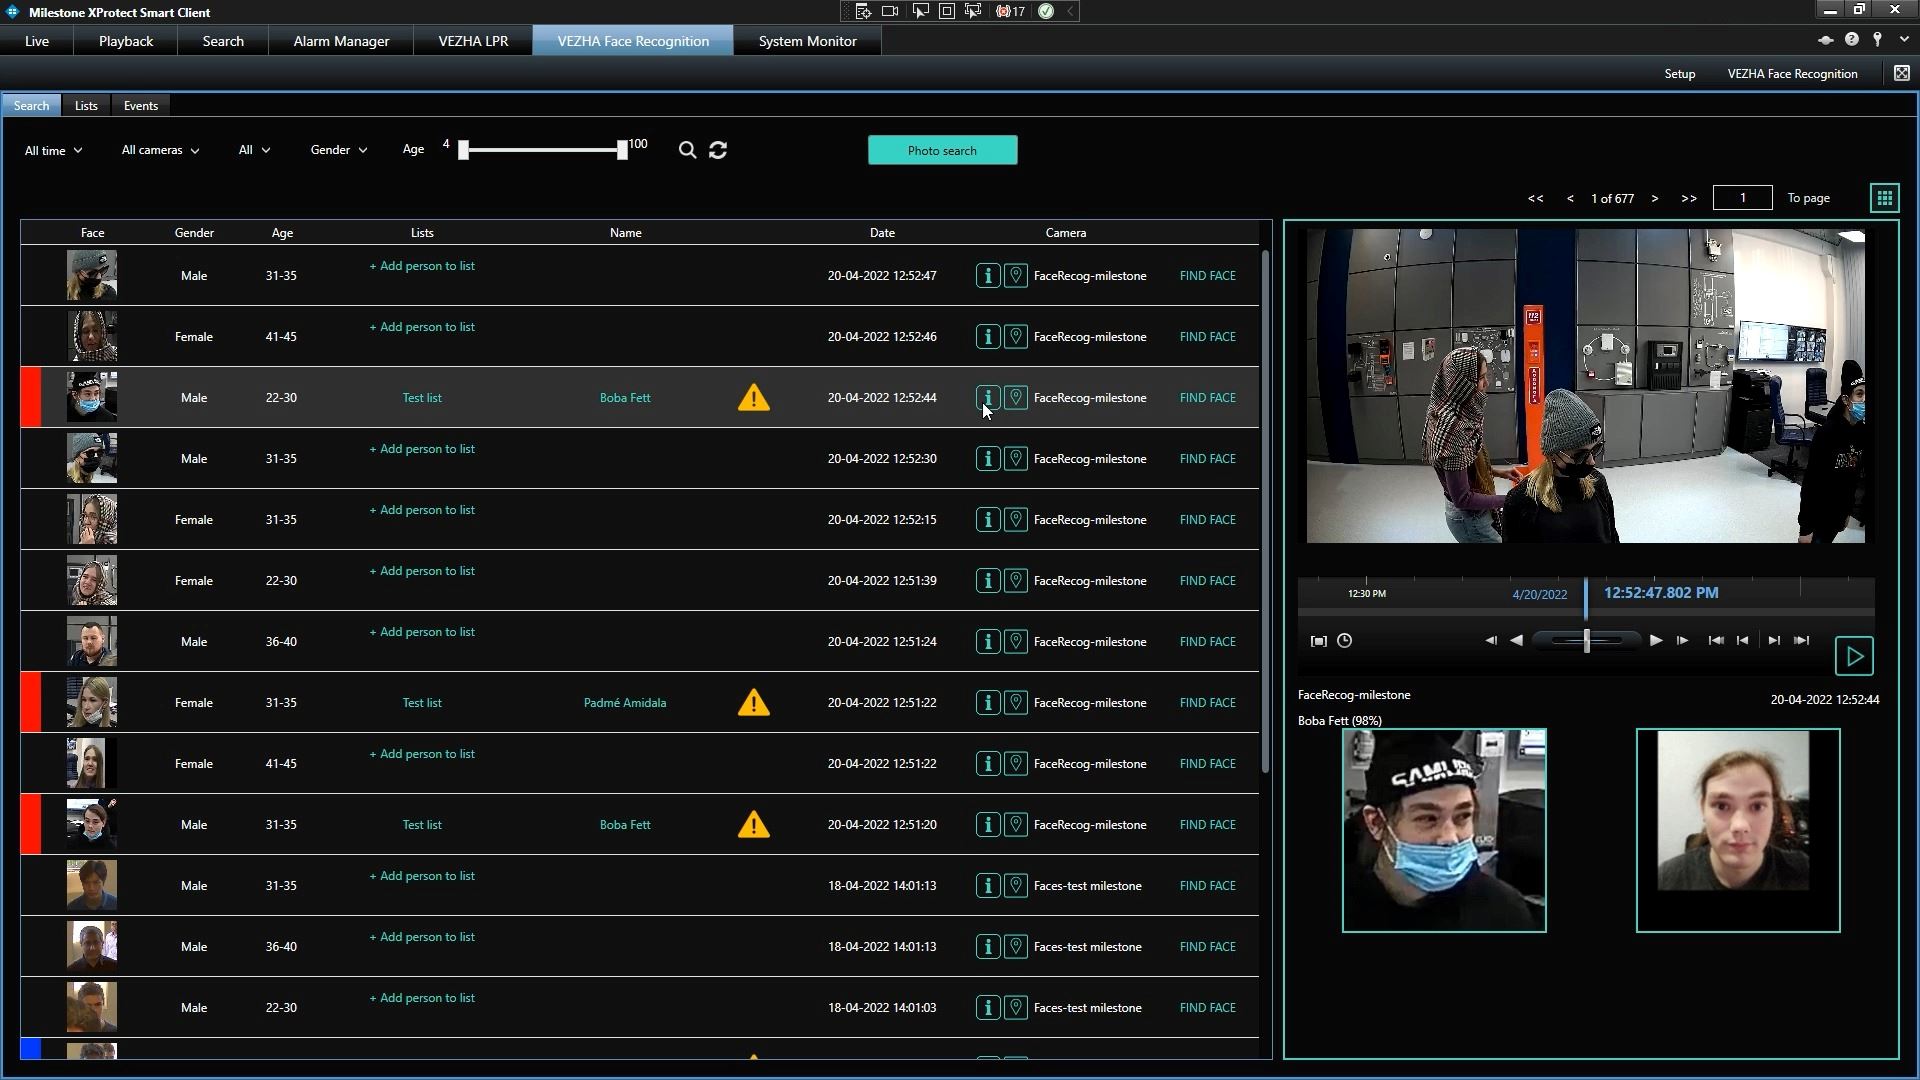
Task: Switch to the Lists sub-tab
Action: 86,106
